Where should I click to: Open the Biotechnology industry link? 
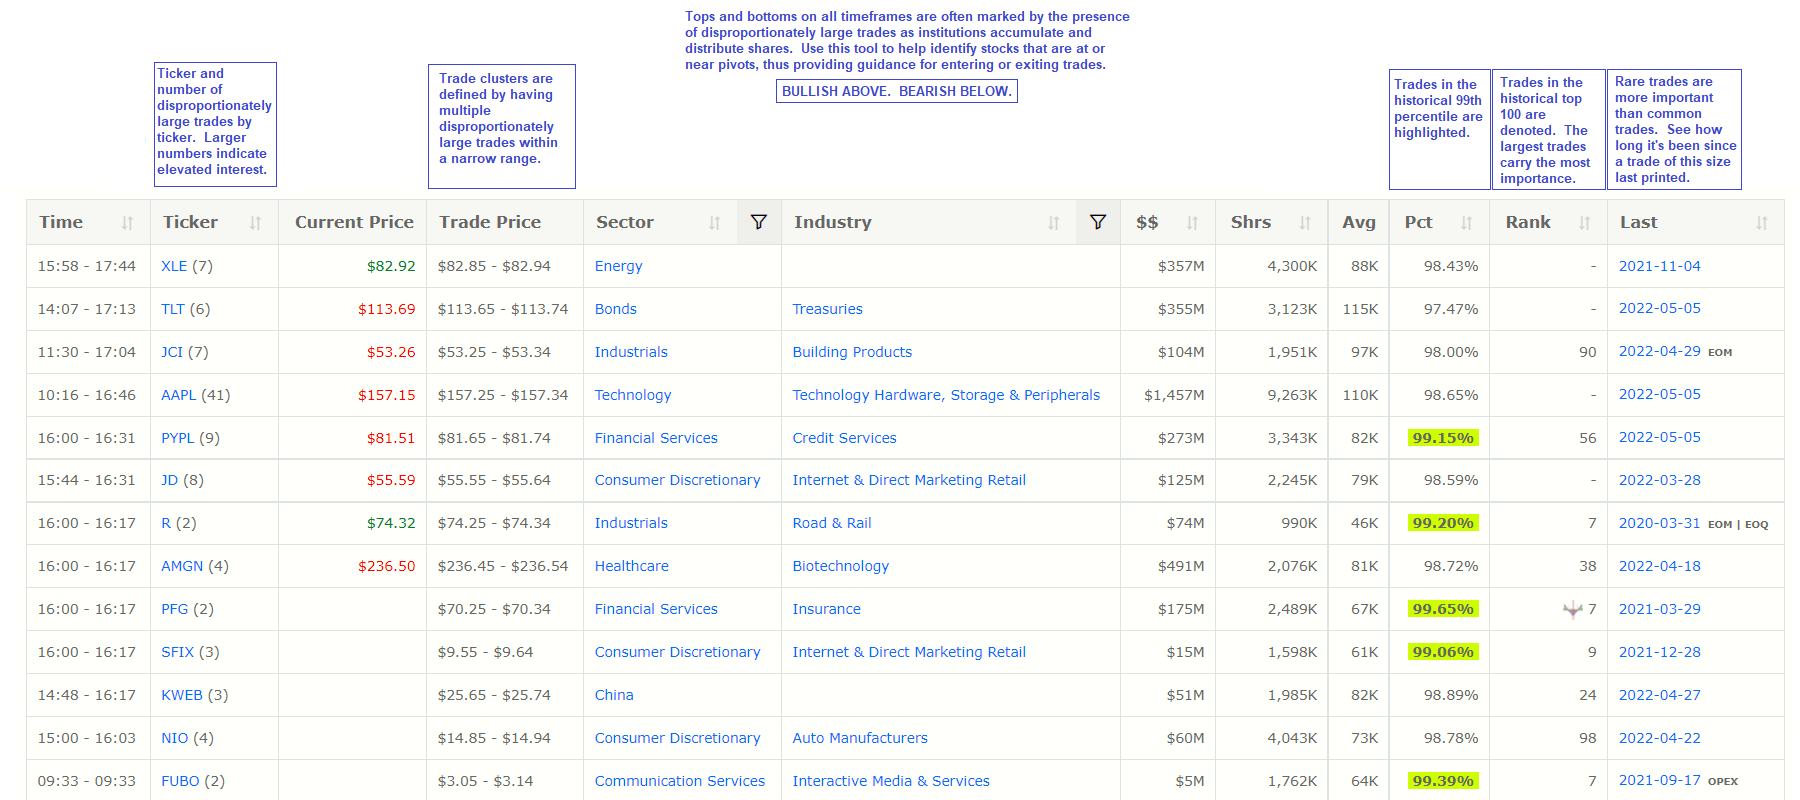pos(841,566)
